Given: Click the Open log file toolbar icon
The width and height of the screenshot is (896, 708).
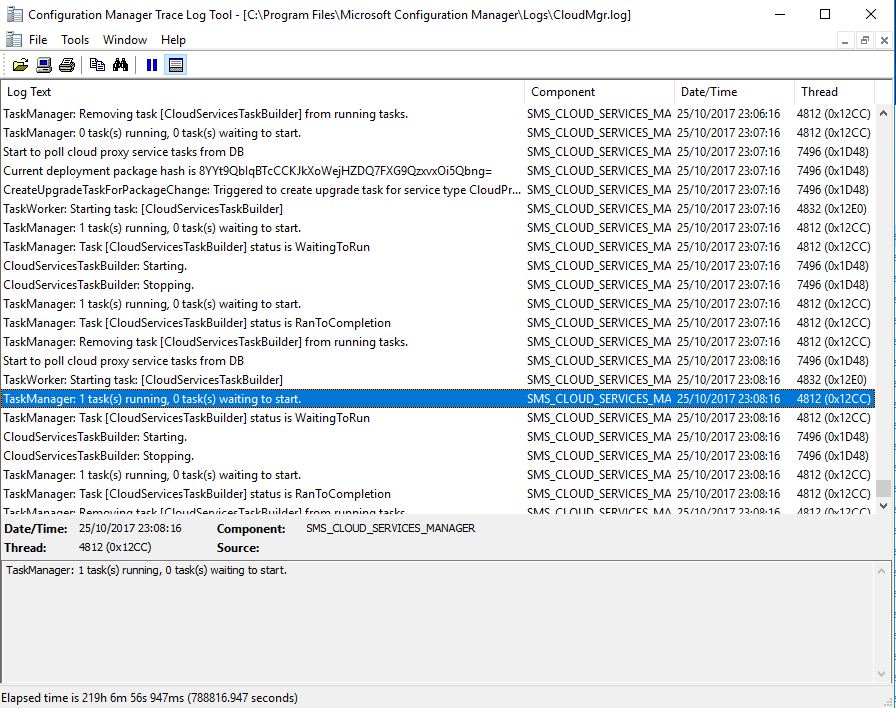Looking at the screenshot, I should pyautogui.click(x=21, y=65).
